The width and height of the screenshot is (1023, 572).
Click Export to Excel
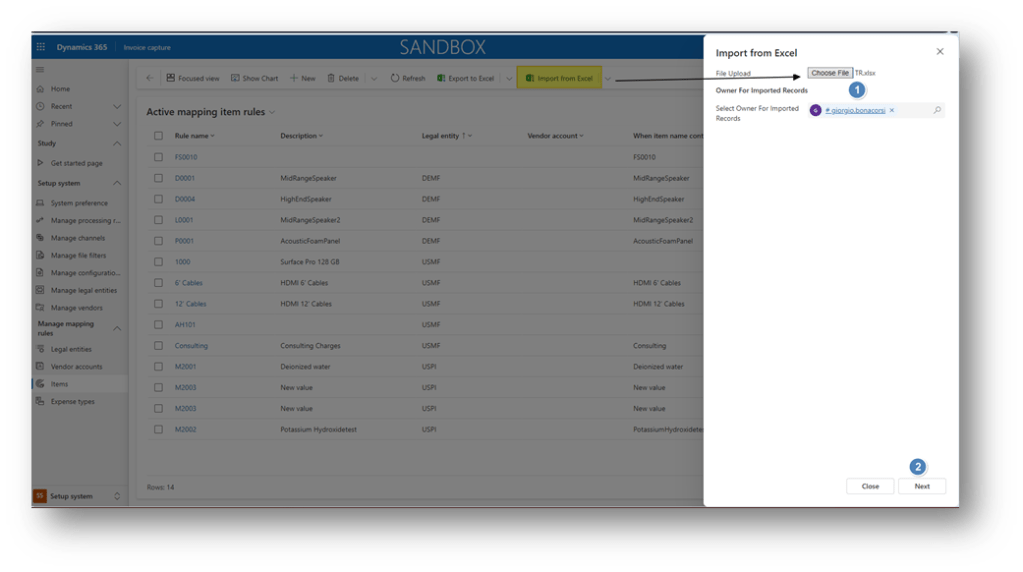click(466, 78)
